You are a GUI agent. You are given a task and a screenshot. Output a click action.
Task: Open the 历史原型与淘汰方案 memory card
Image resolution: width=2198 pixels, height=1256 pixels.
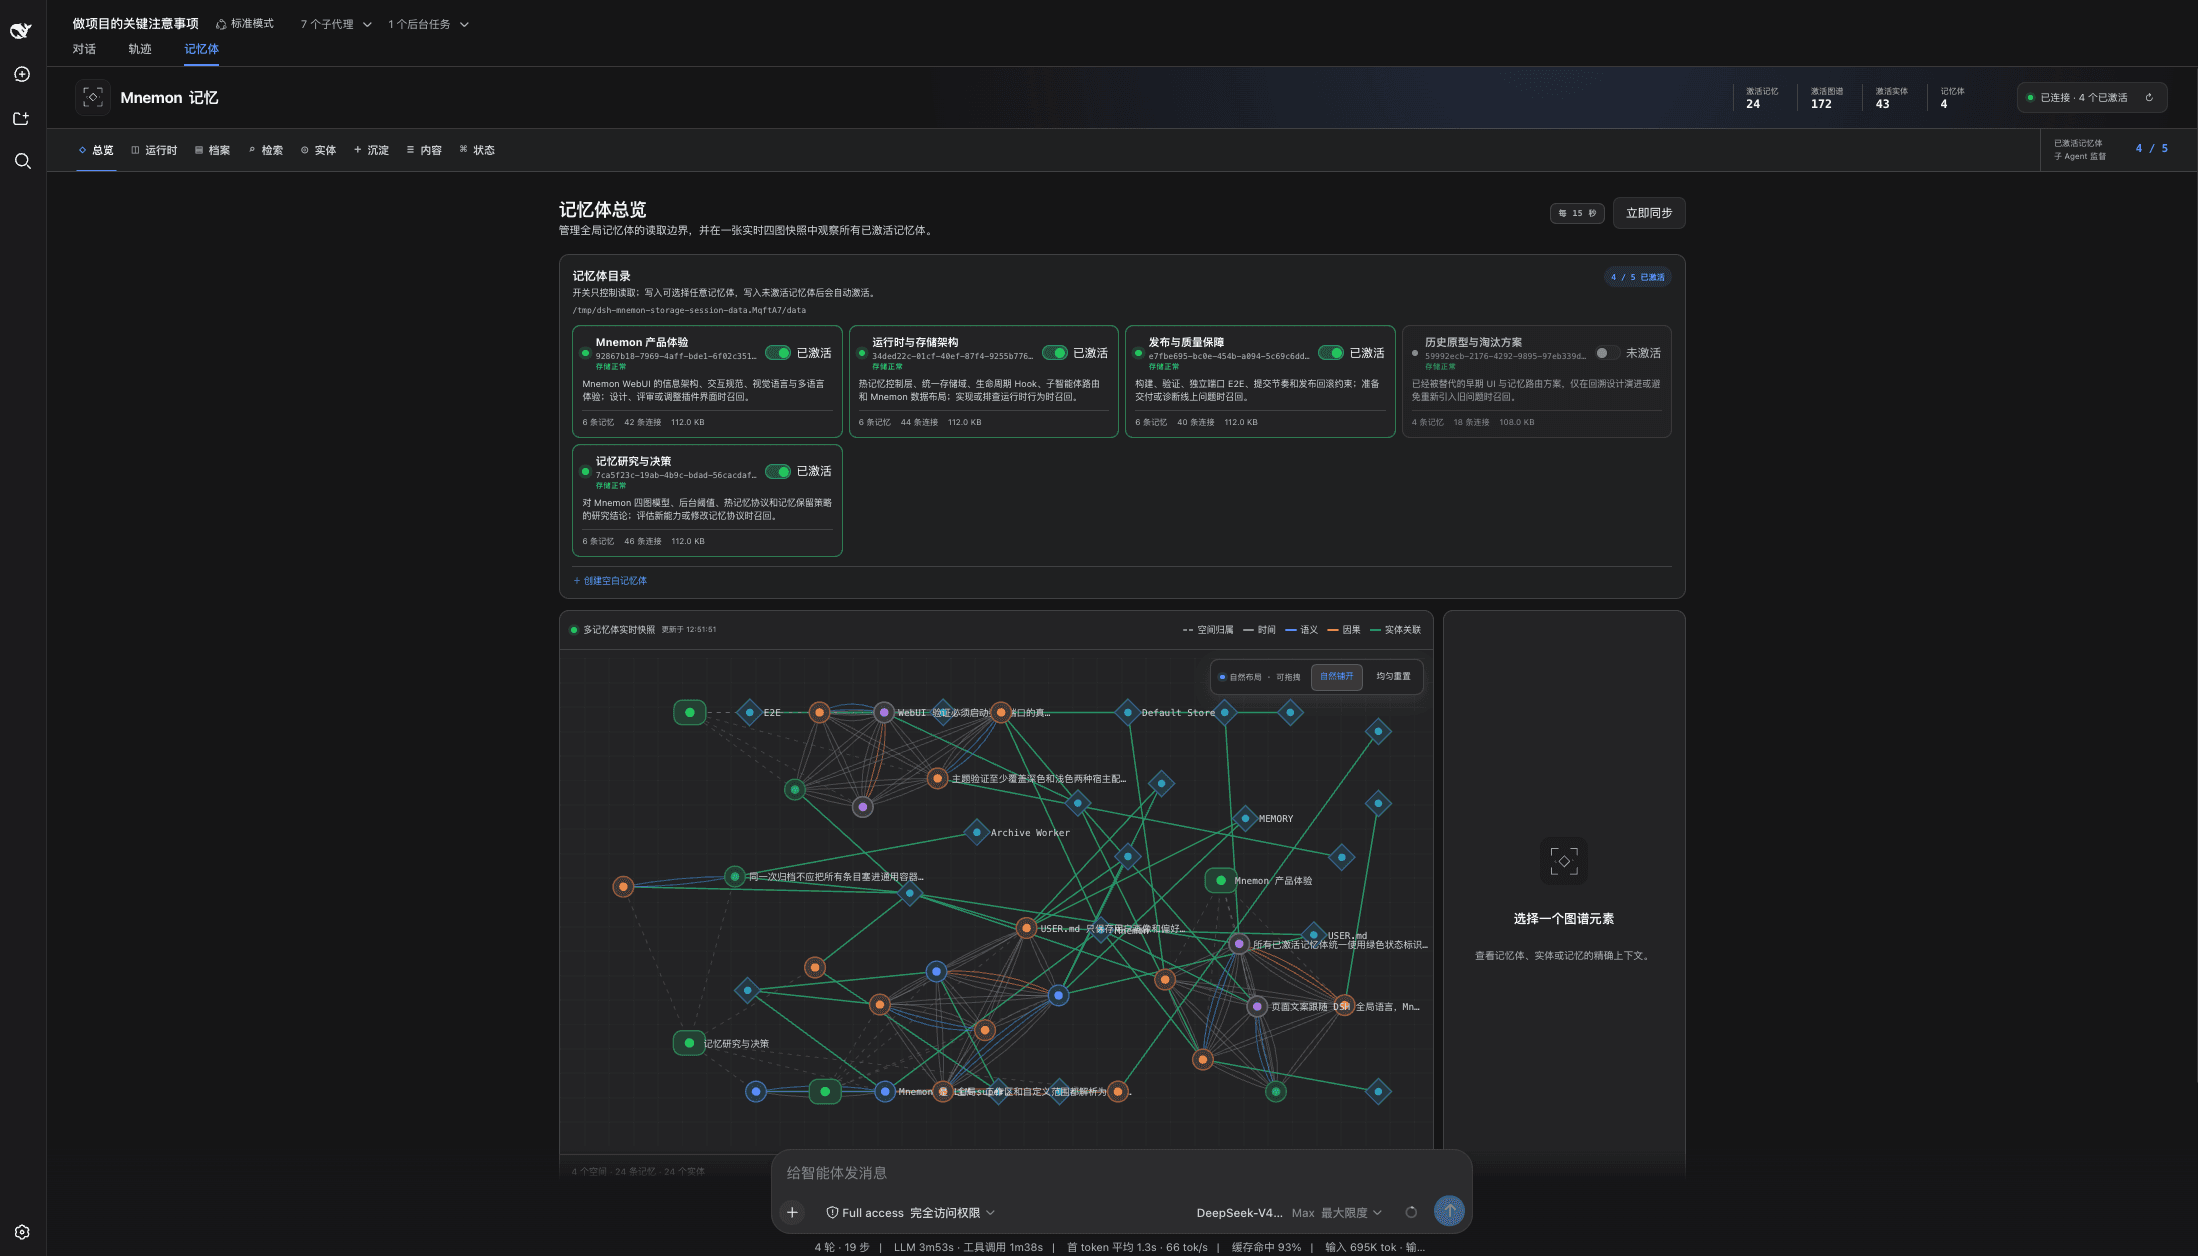click(x=1536, y=381)
